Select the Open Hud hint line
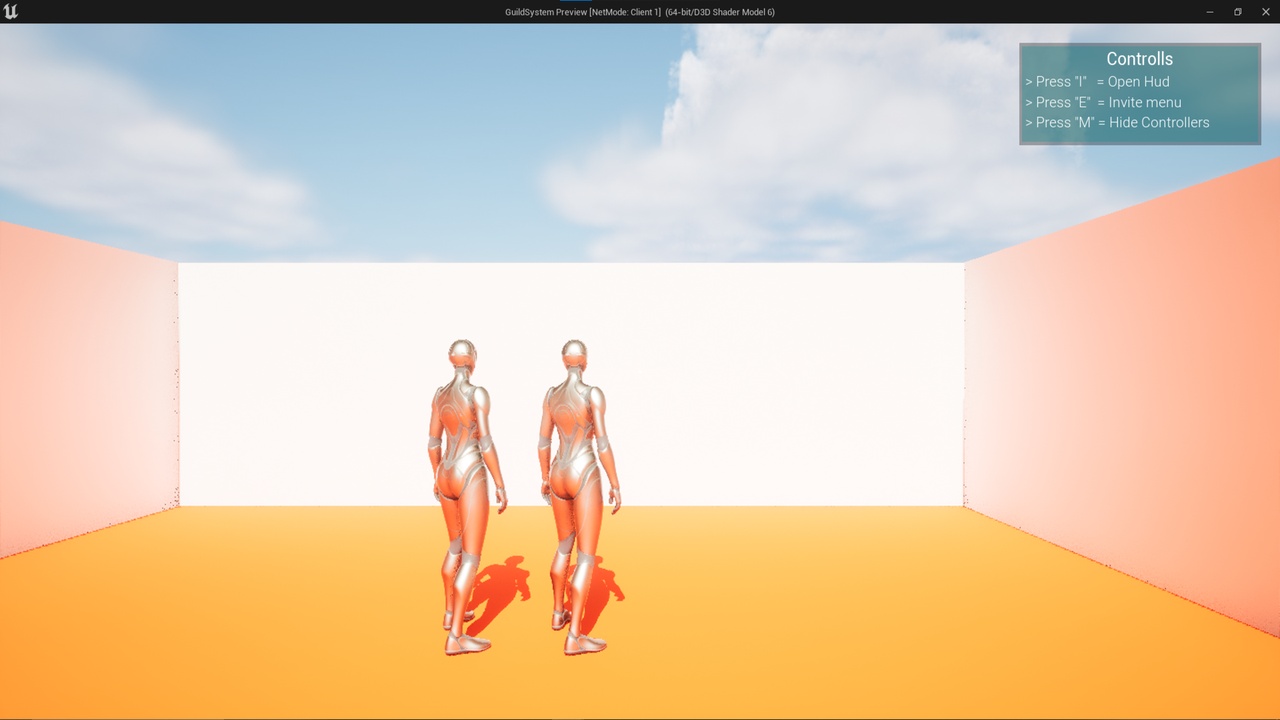 pos(1097,82)
